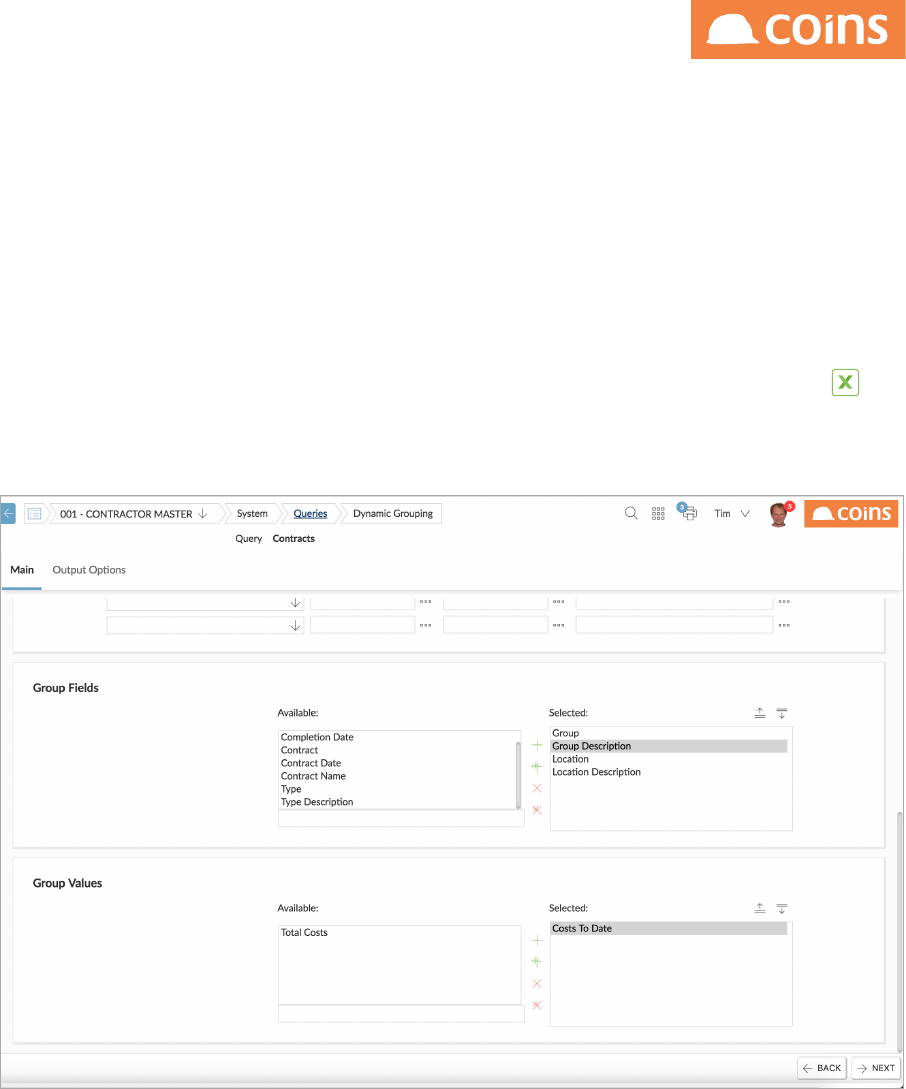Open the apps grid icon
This screenshot has height=1089, width=906.
pos(658,513)
